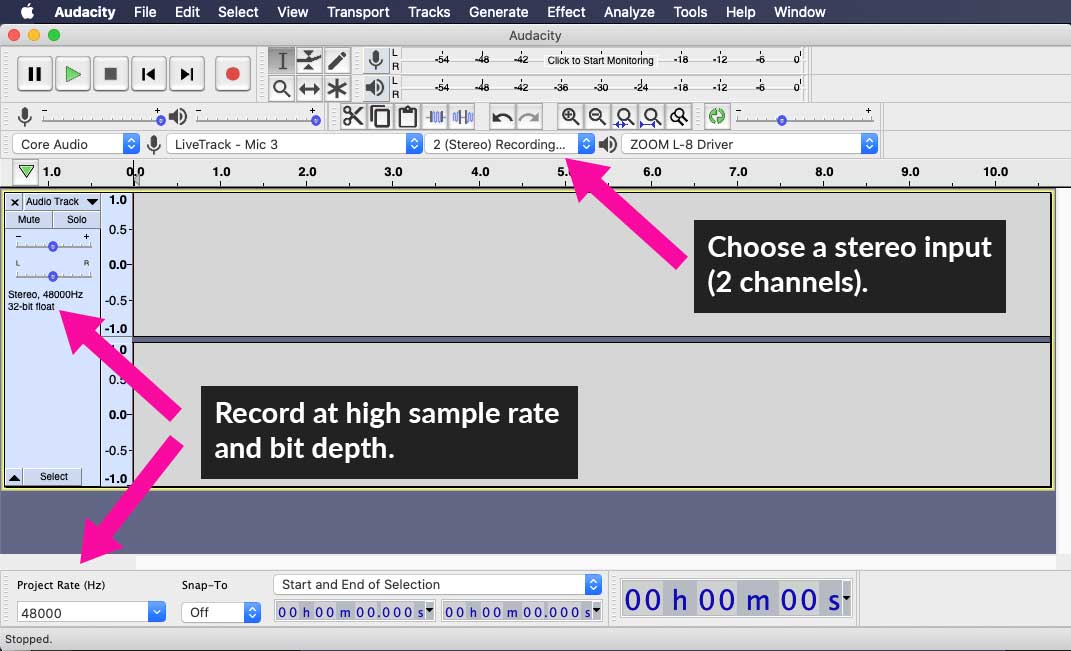Click the green Play-at-Speed icon

pyautogui.click(x=717, y=117)
